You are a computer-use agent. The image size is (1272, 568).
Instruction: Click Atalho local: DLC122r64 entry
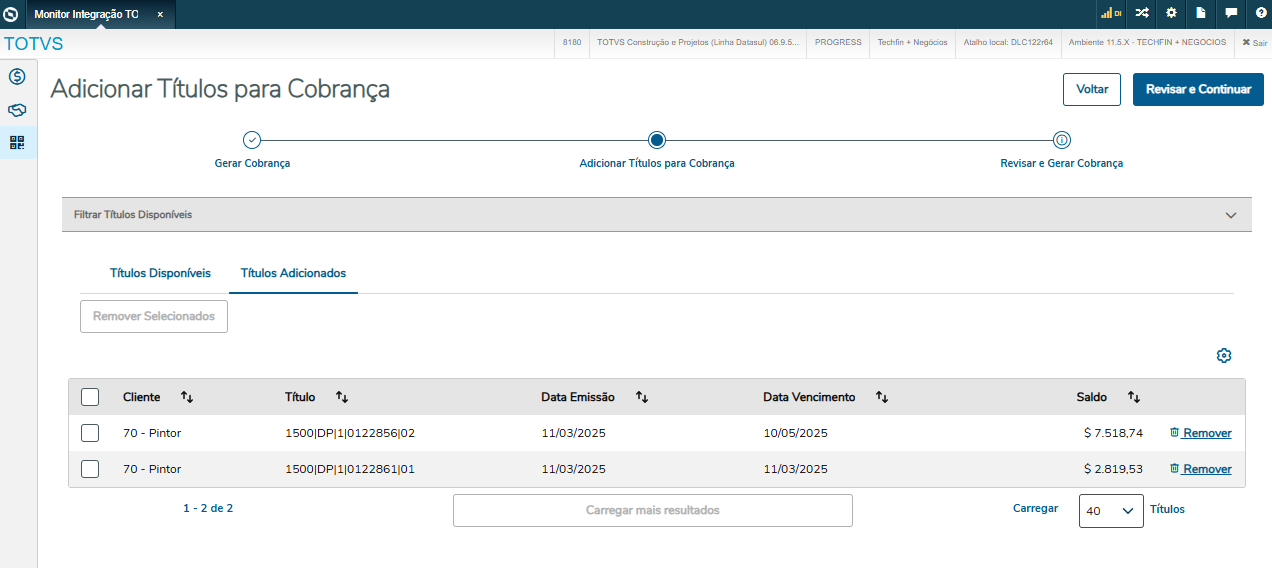(x=1008, y=43)
